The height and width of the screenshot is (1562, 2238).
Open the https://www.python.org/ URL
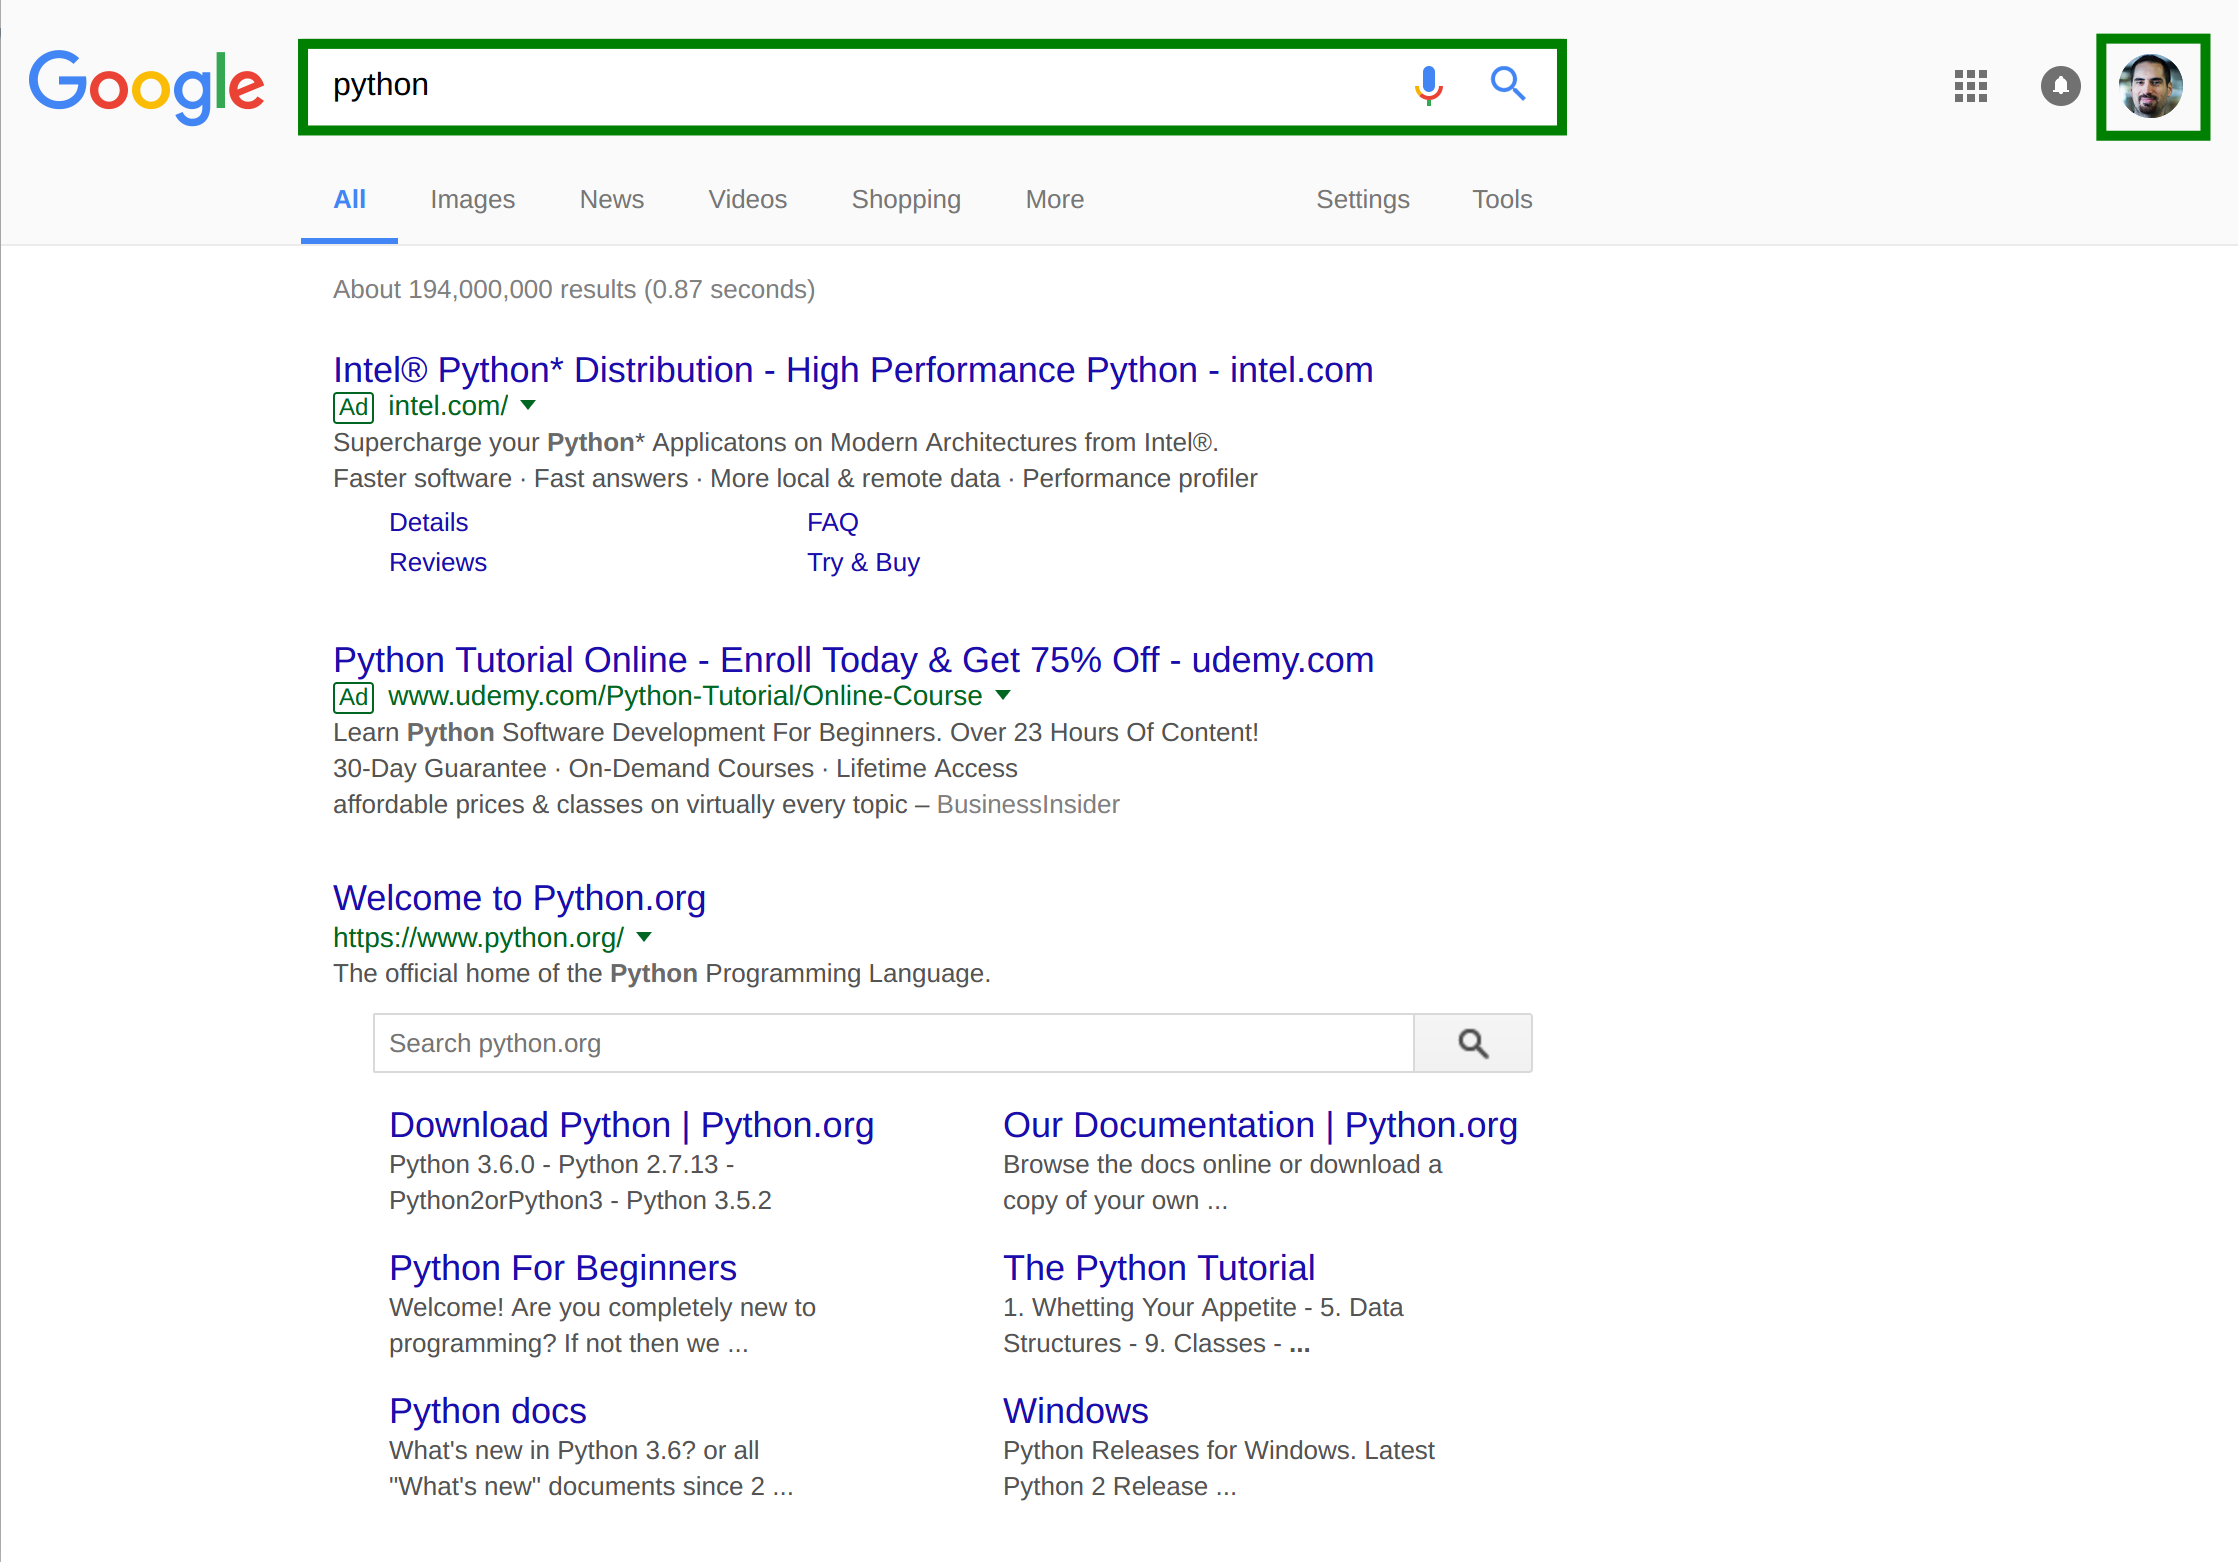coord(478,938)
